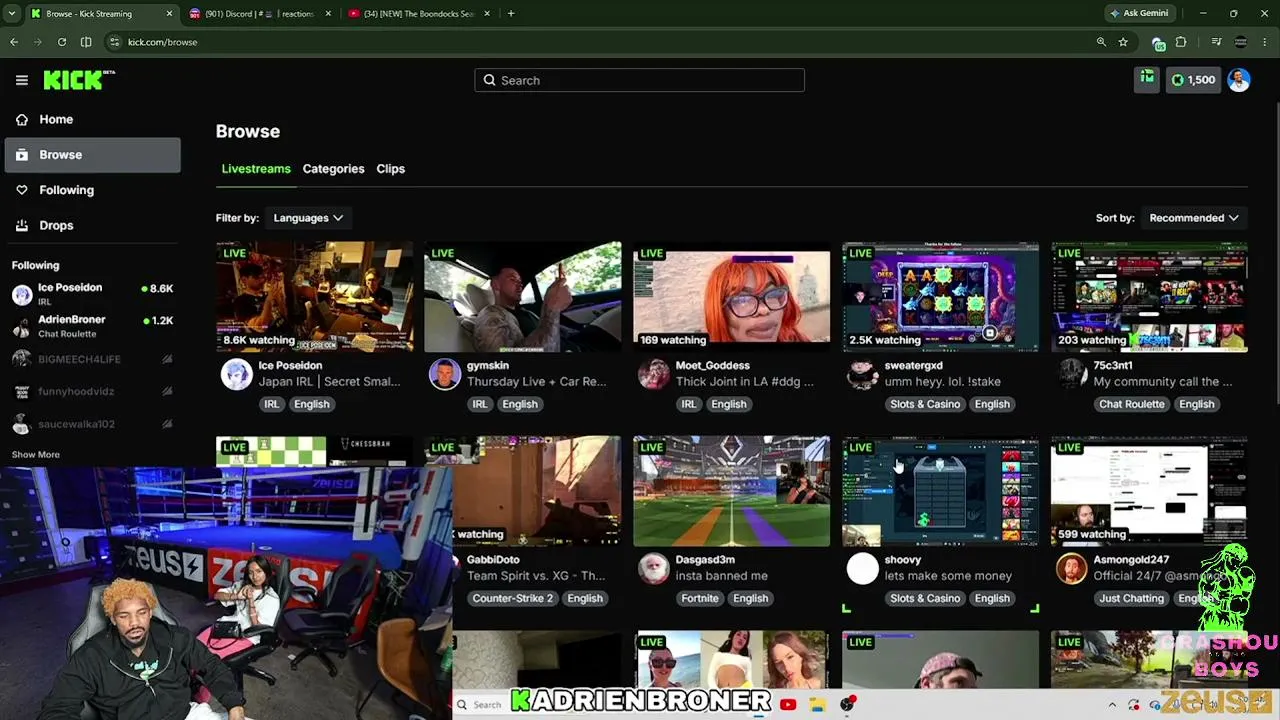The width and height of the screenshot is (1280, 720).
Task: Open Following in the sidebar
Action: [x=92, y=190]
